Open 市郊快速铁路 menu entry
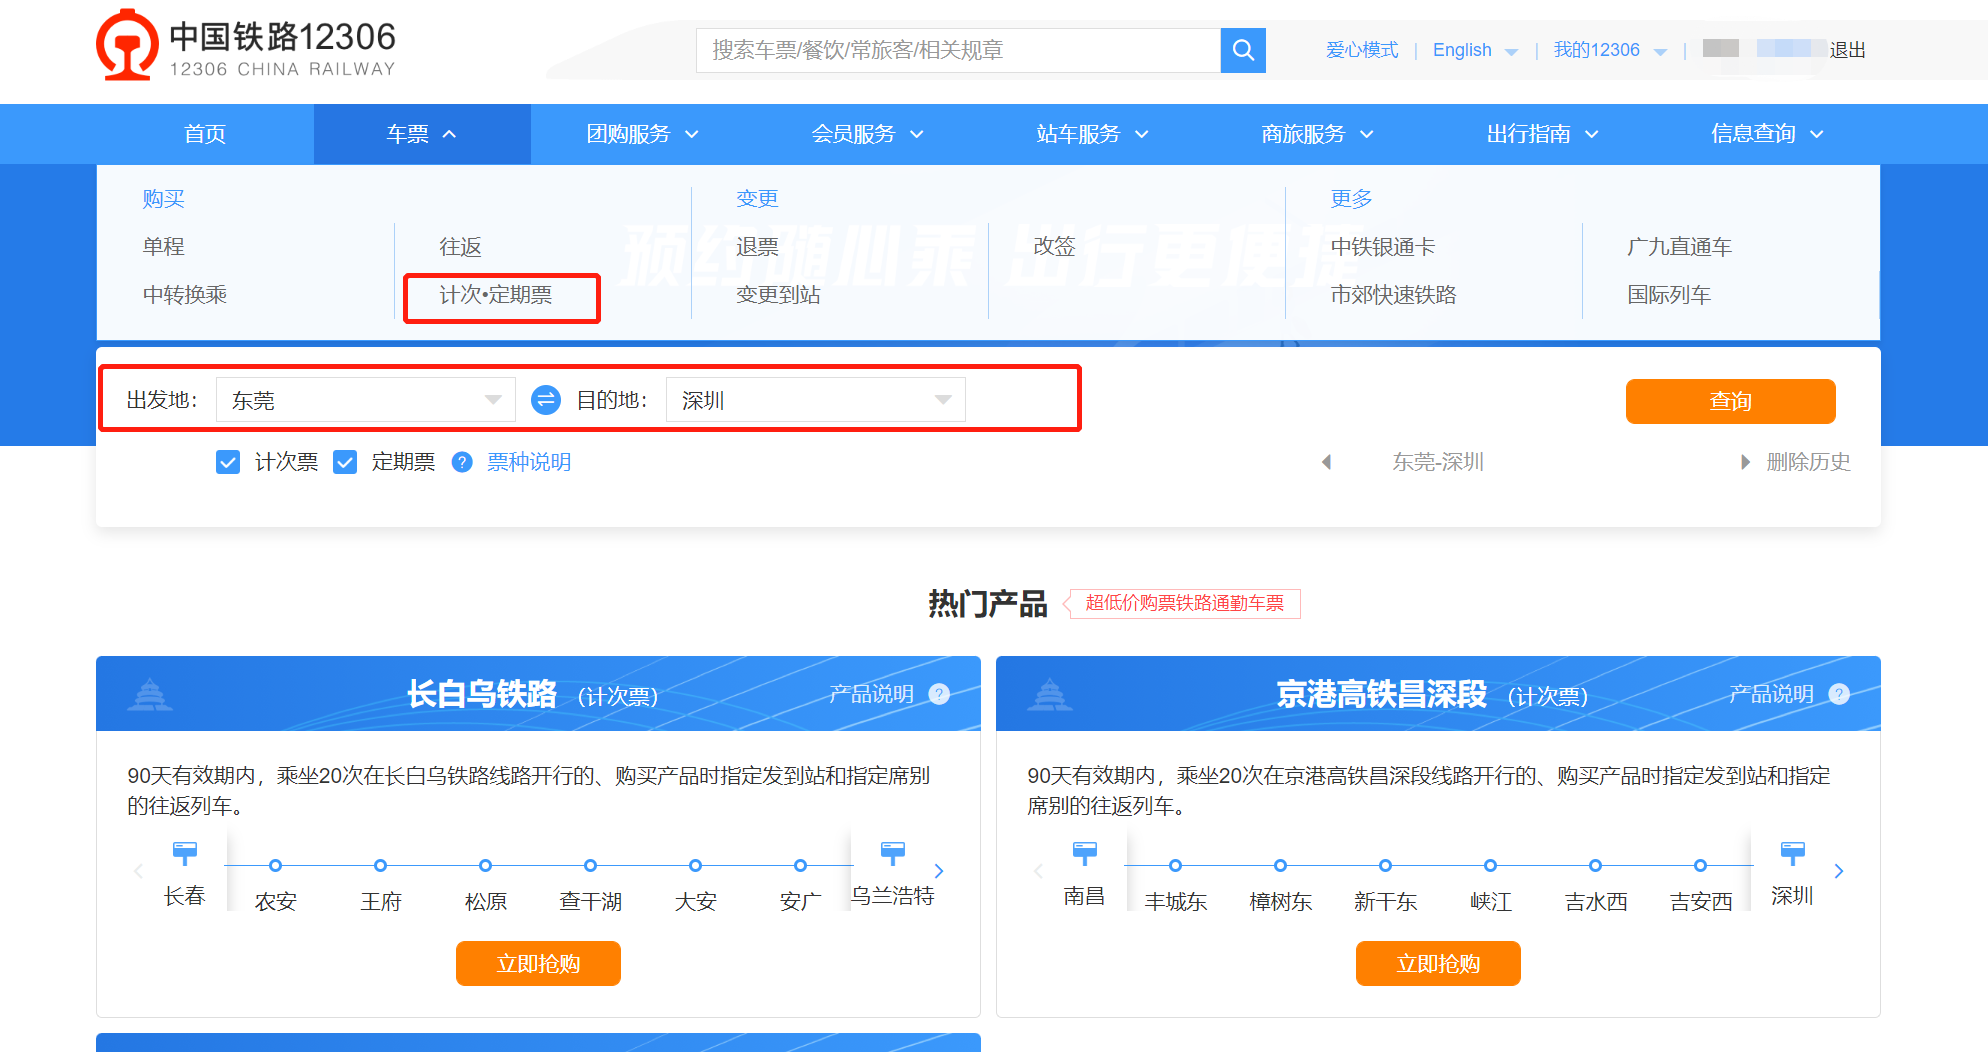Viewport: 1988px width, 1052px height. (x=1393, y=295)
